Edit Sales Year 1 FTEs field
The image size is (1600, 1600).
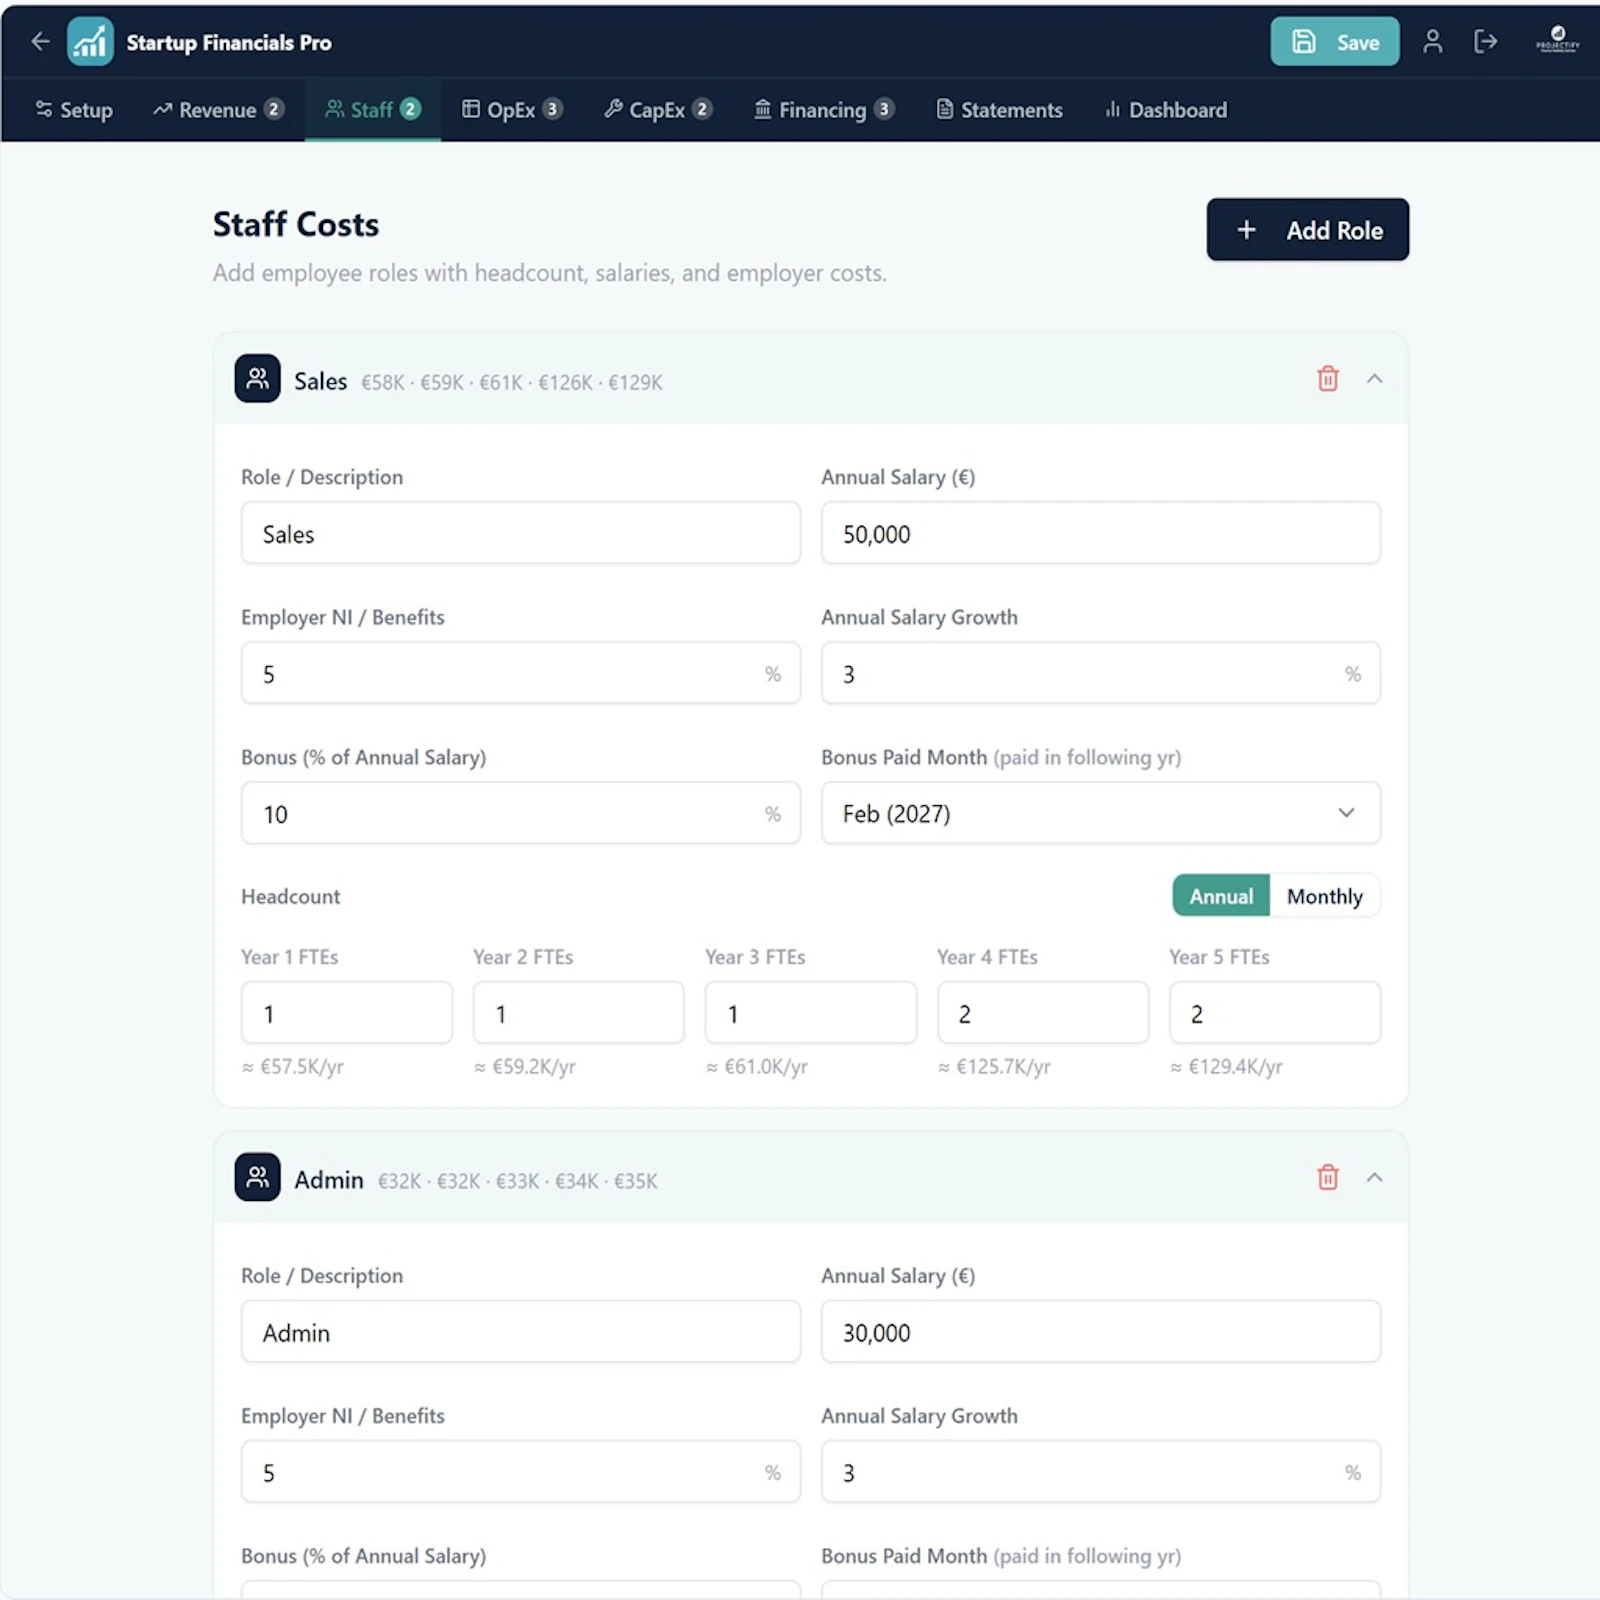click(346, 1013)
